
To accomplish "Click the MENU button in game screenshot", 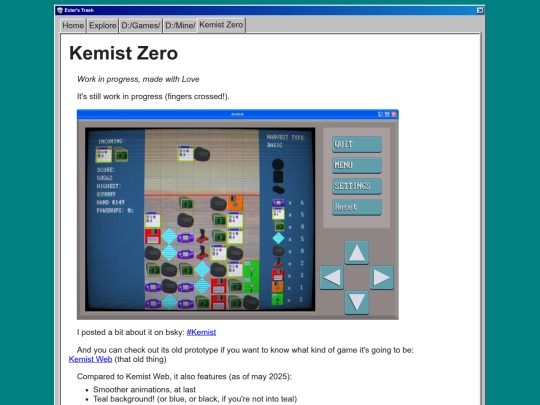I will 357,165.
